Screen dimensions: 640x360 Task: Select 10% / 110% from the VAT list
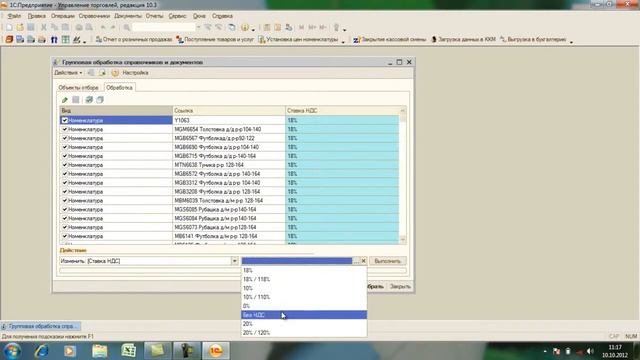pos(304,297)
